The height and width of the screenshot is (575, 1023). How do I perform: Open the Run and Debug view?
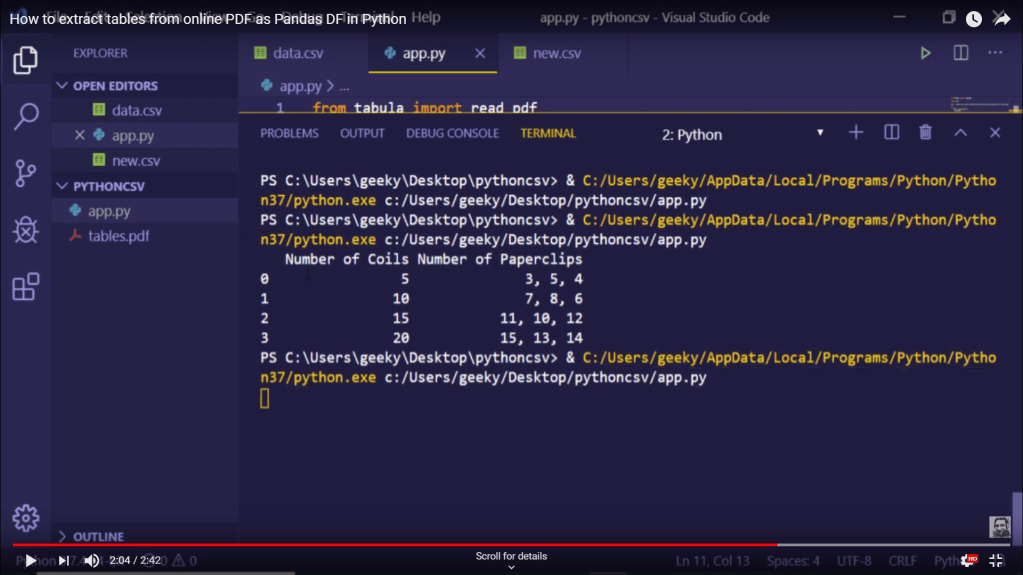(x=25, y=230)
